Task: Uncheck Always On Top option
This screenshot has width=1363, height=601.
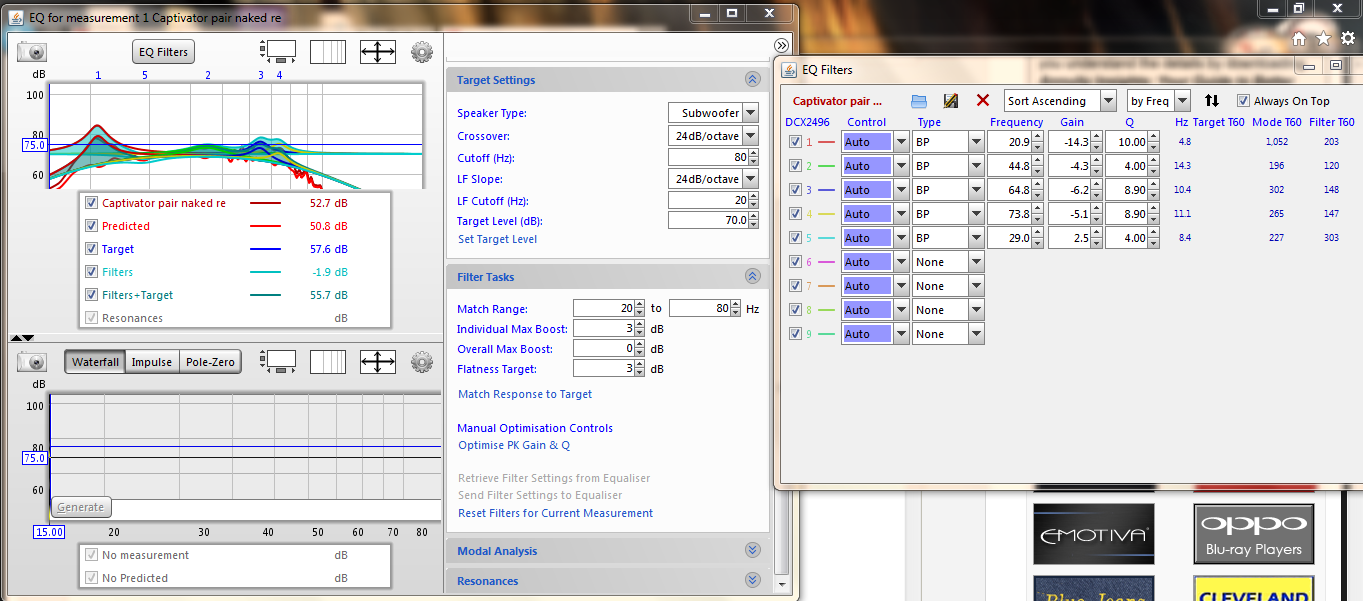Action: pos(1243,101)
